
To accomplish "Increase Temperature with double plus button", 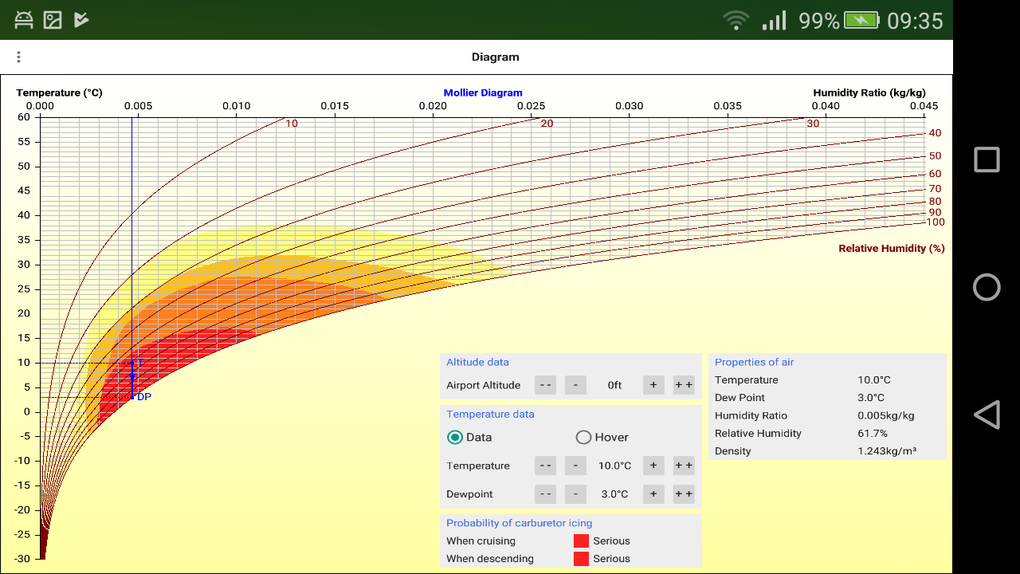I will [683, 465].
